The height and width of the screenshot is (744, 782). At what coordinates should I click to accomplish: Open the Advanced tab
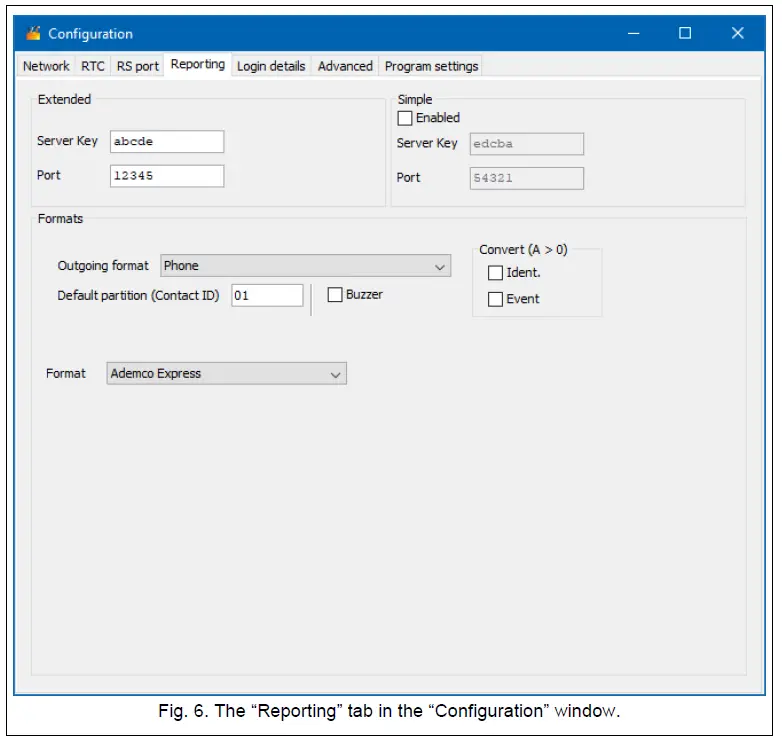coord(345,66)
